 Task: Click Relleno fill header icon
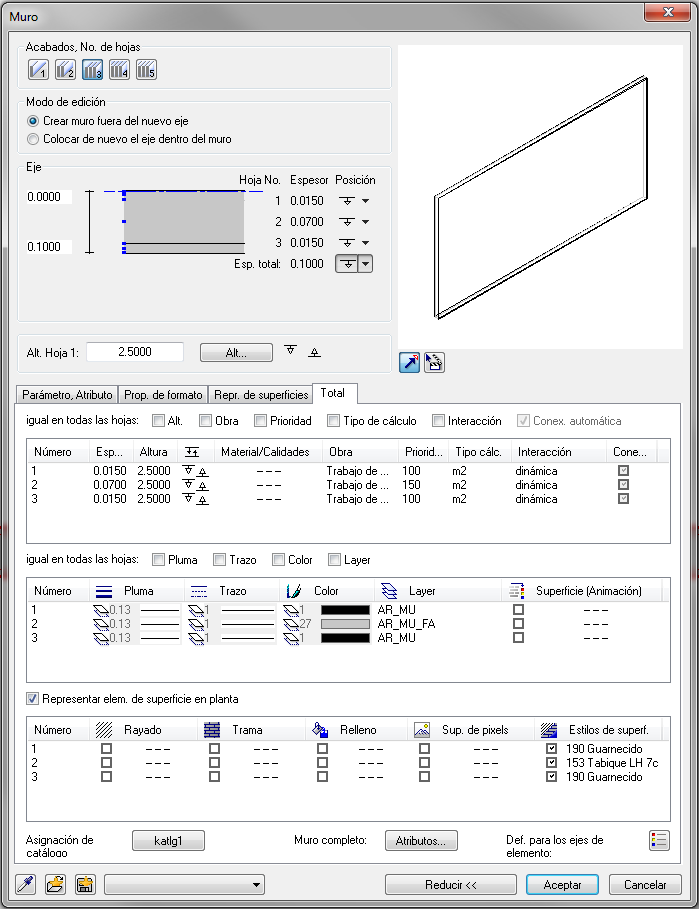pyautogui.click(x=320, y=730)
